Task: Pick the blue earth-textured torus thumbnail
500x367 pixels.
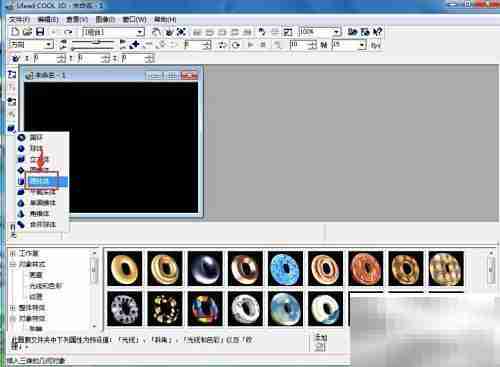Action: (285, 309)
